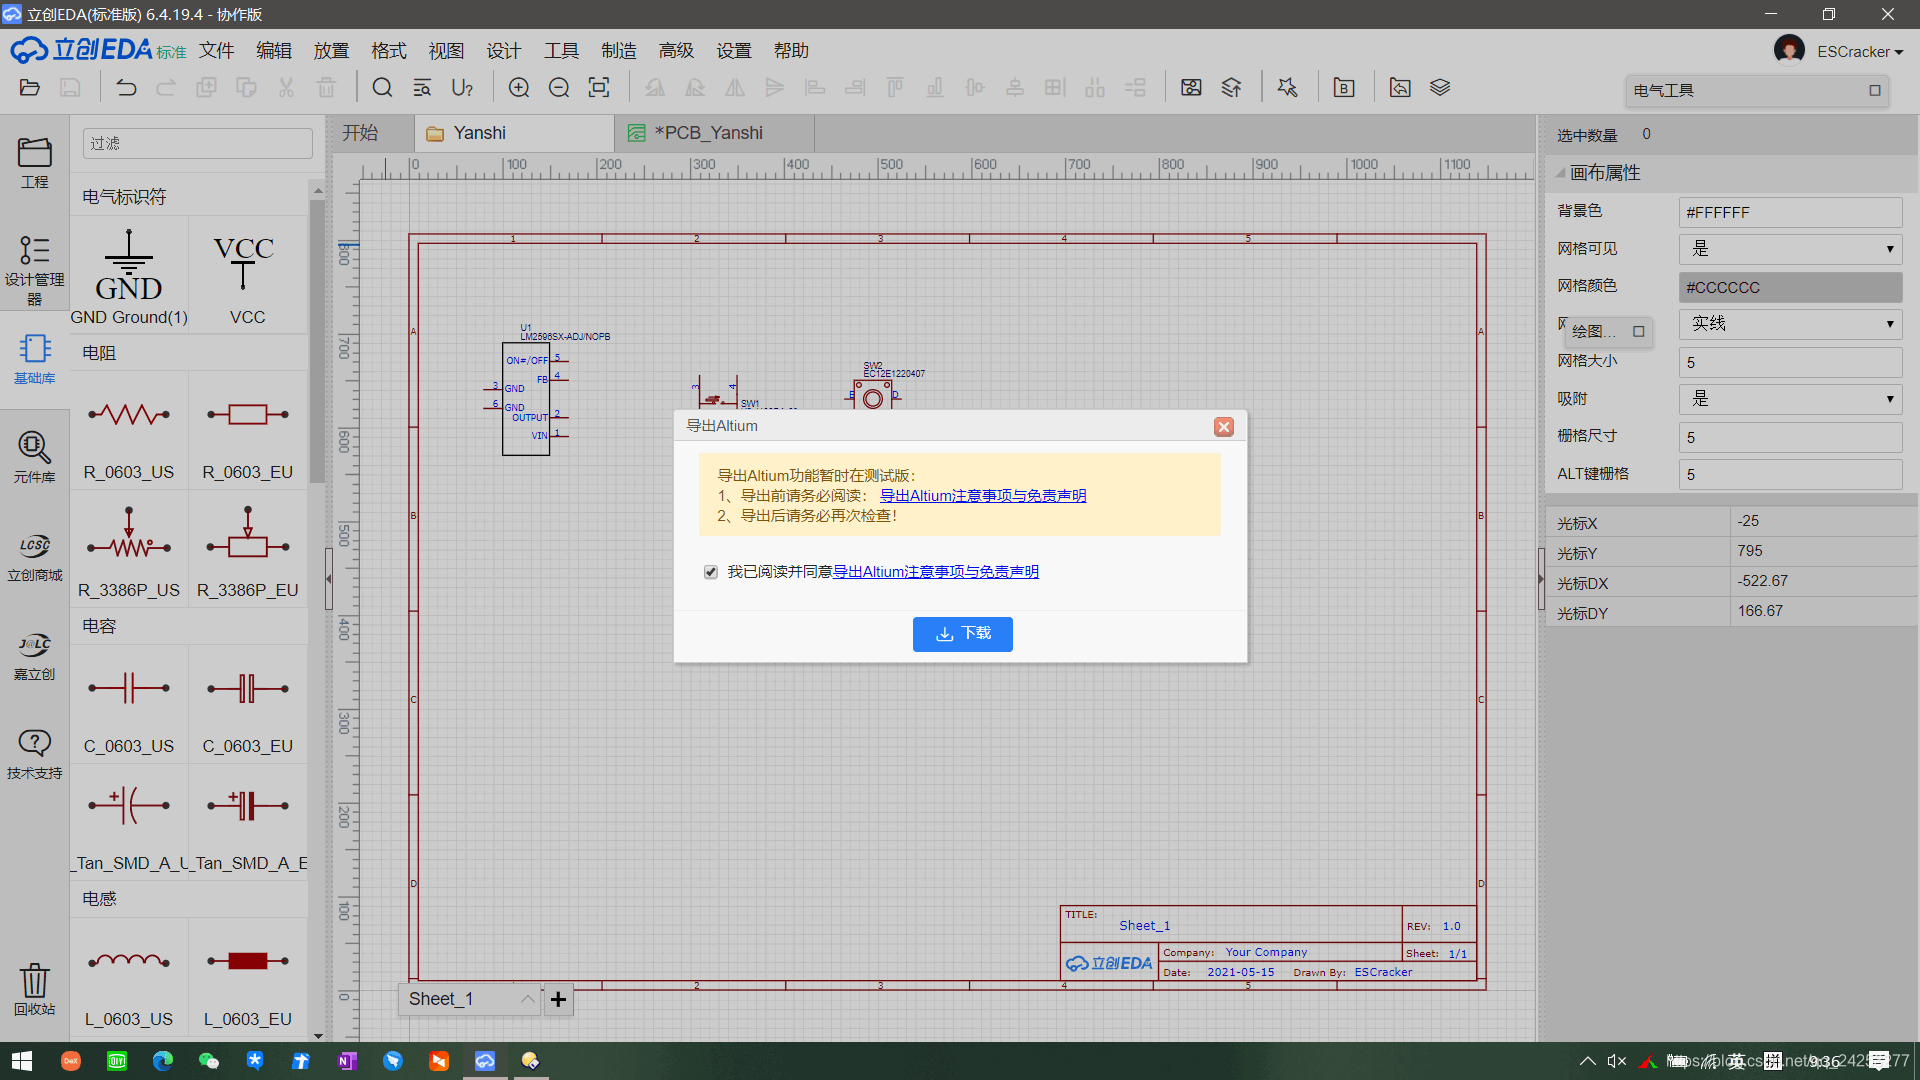Viewport: 1920px width, 1080px height.
Task: Open Microsoft Edge from the taskbar
Action: pyautogui.click(x=162, y=1061)
